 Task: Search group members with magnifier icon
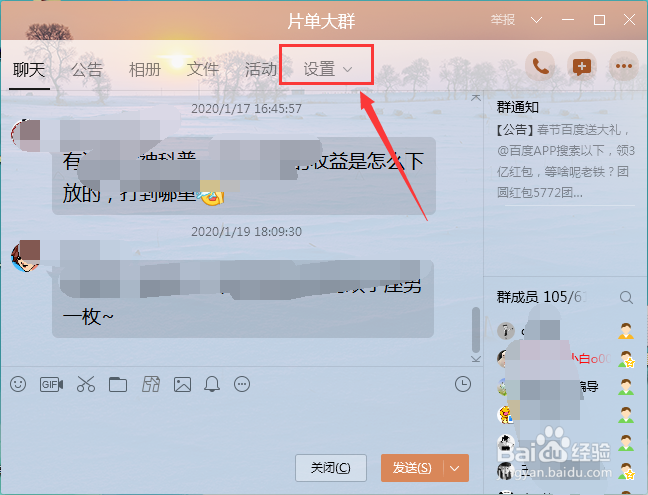(x=626, y=297)
